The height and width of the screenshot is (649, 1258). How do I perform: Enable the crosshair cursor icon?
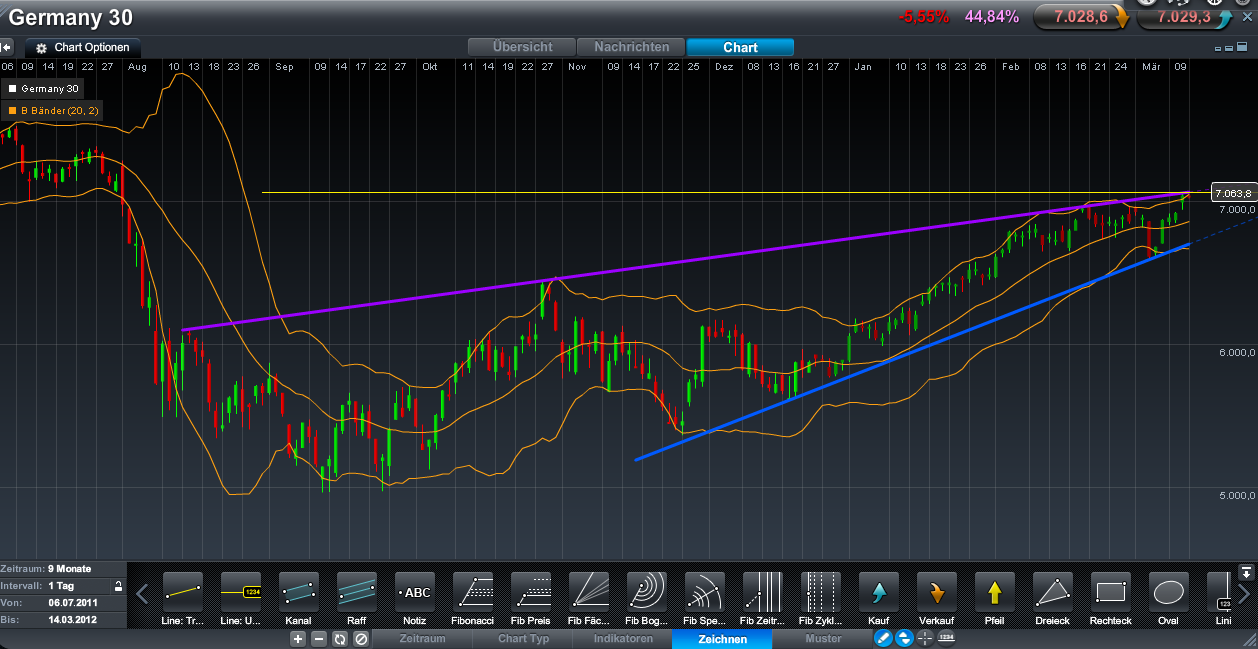pos(925,638)
